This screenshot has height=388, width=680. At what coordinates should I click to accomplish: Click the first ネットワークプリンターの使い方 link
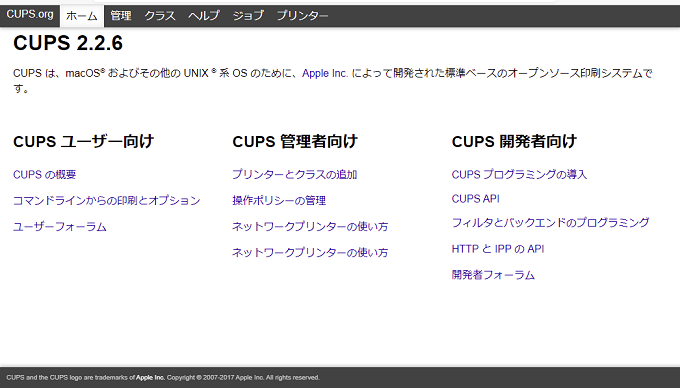click(x=311, y=227)
